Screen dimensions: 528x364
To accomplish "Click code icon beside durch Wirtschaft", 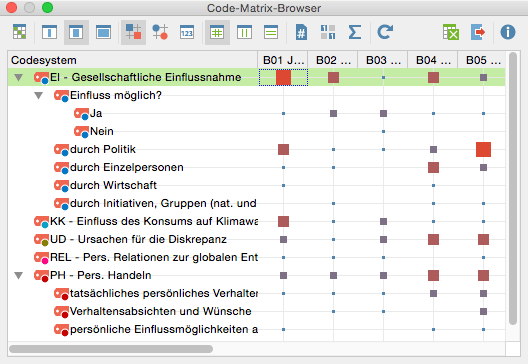I will tap(61, 186).
